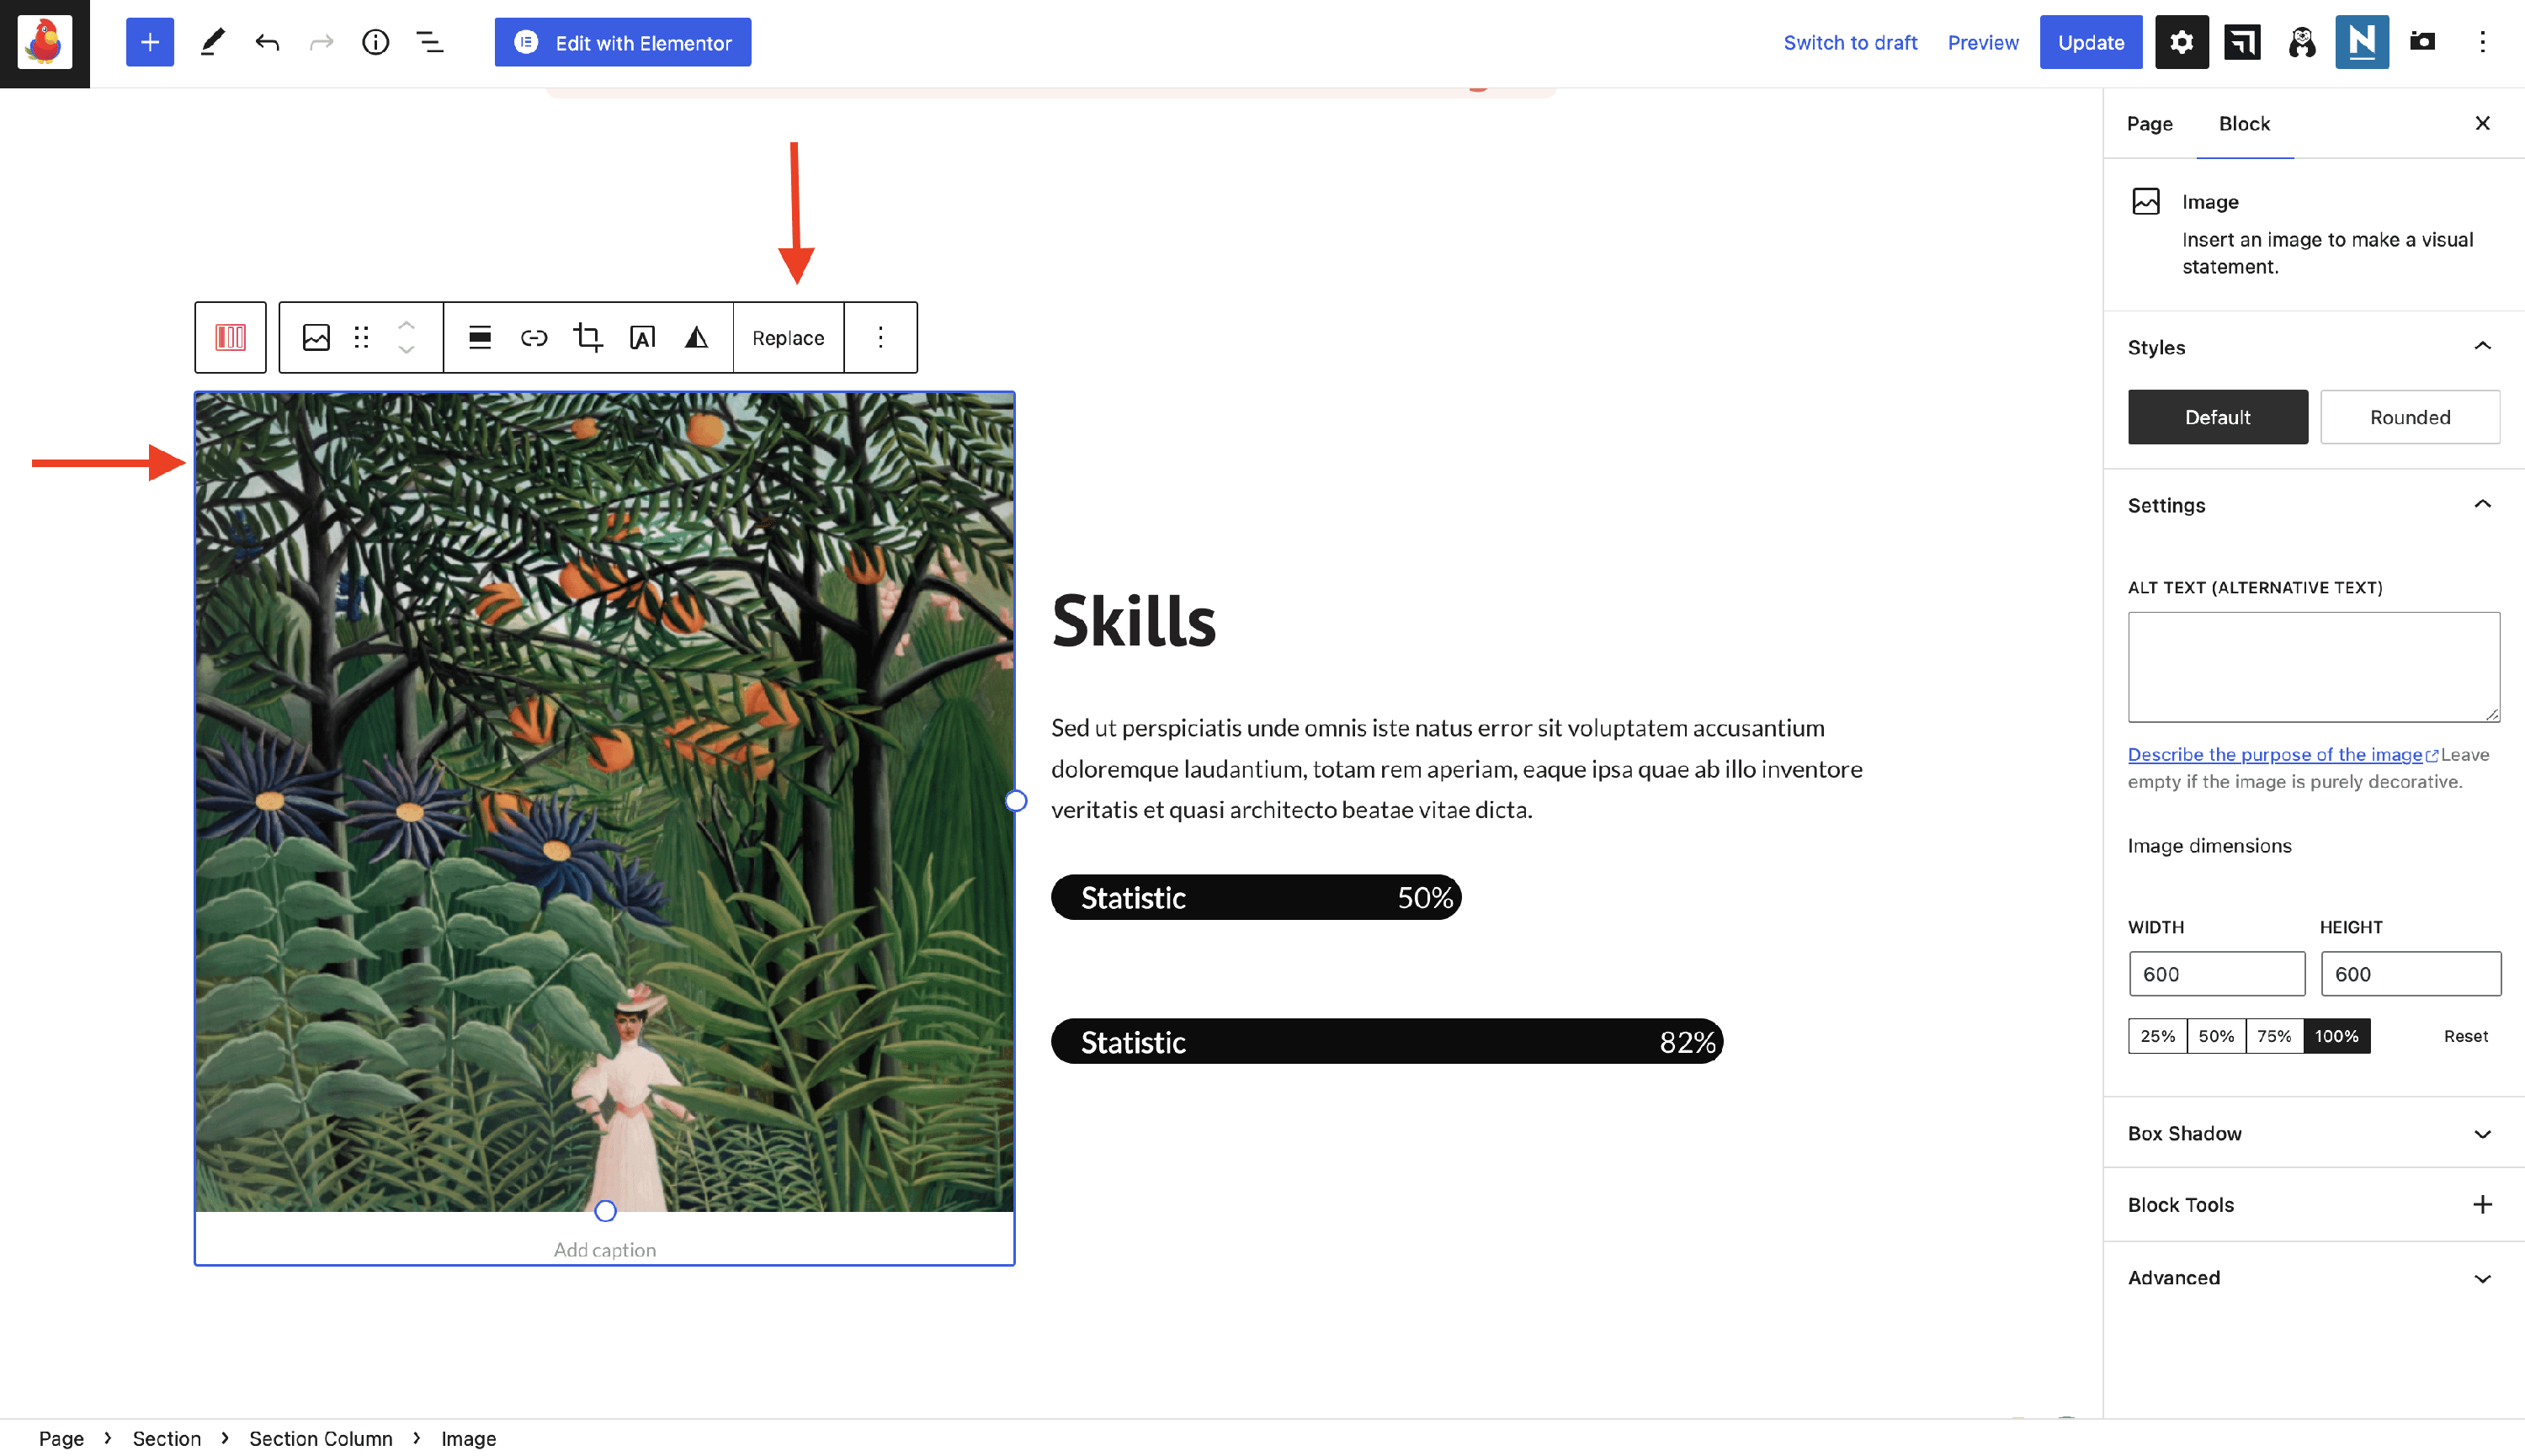Image resolution: width=2525 pixels, height=1456 pixels.
Task: Open the image alignment tool
Action: 480,338
